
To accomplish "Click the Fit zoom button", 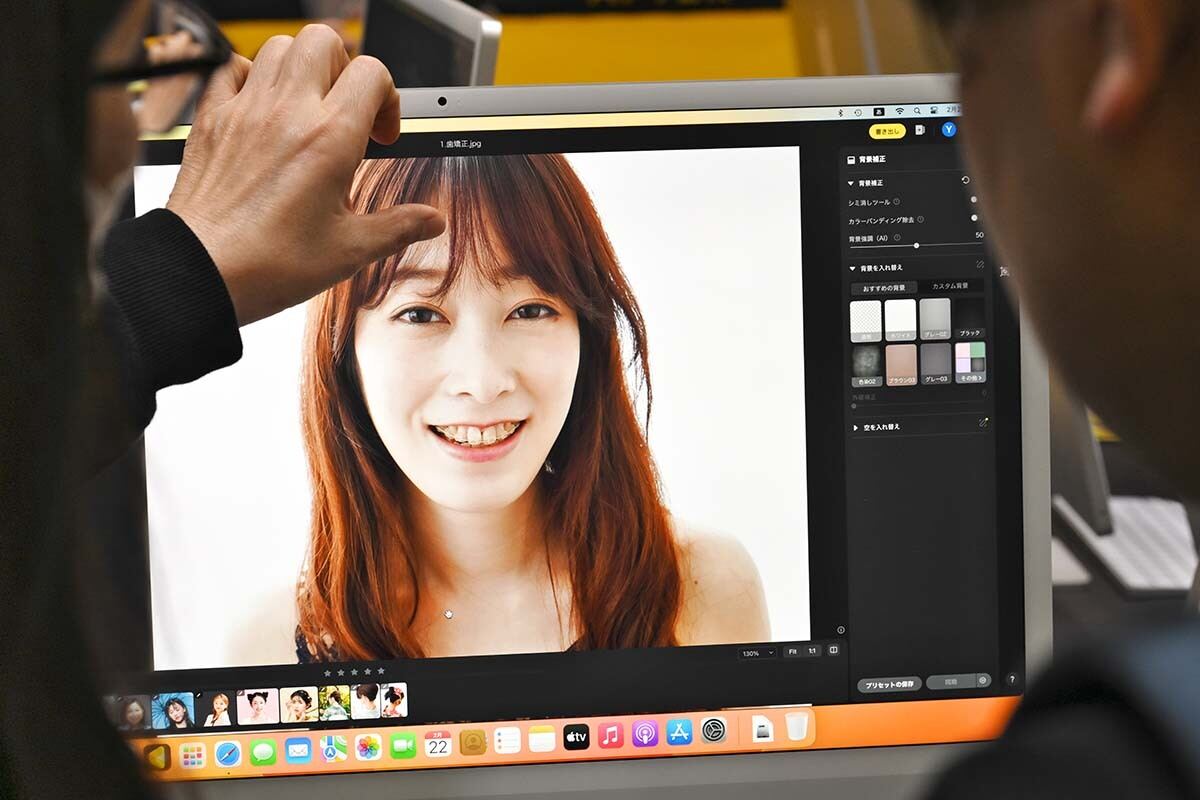I will click(792, 651).
